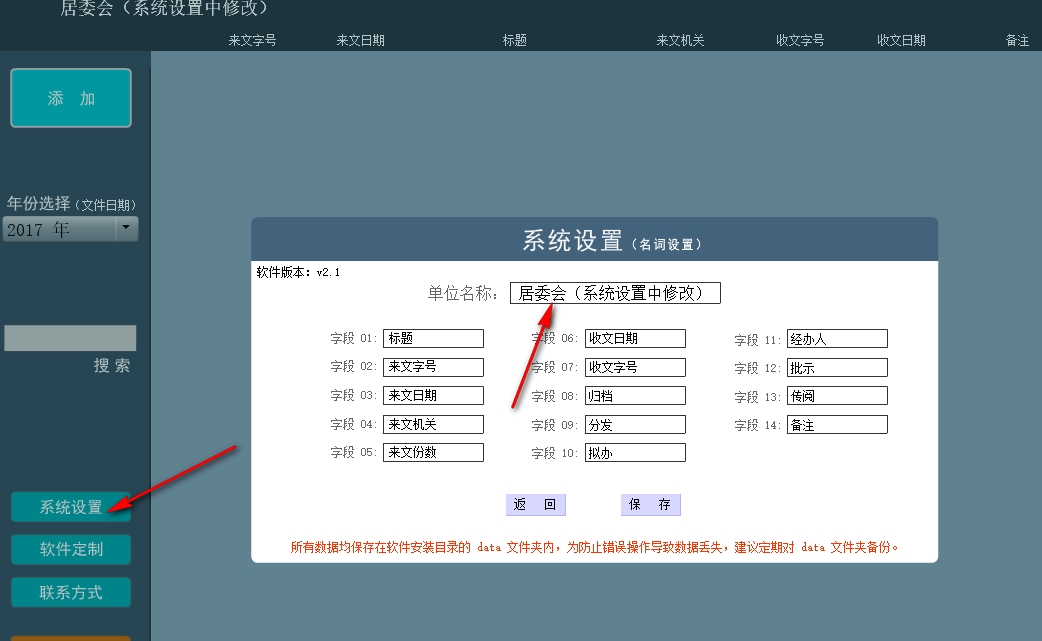Click the 保存 button
The width and height of the screenshot is (1042, 641).
650,505
